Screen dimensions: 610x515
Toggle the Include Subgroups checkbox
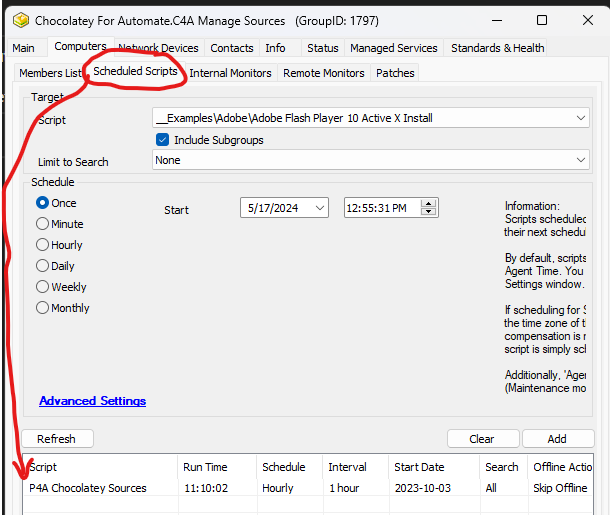point(163,140)
